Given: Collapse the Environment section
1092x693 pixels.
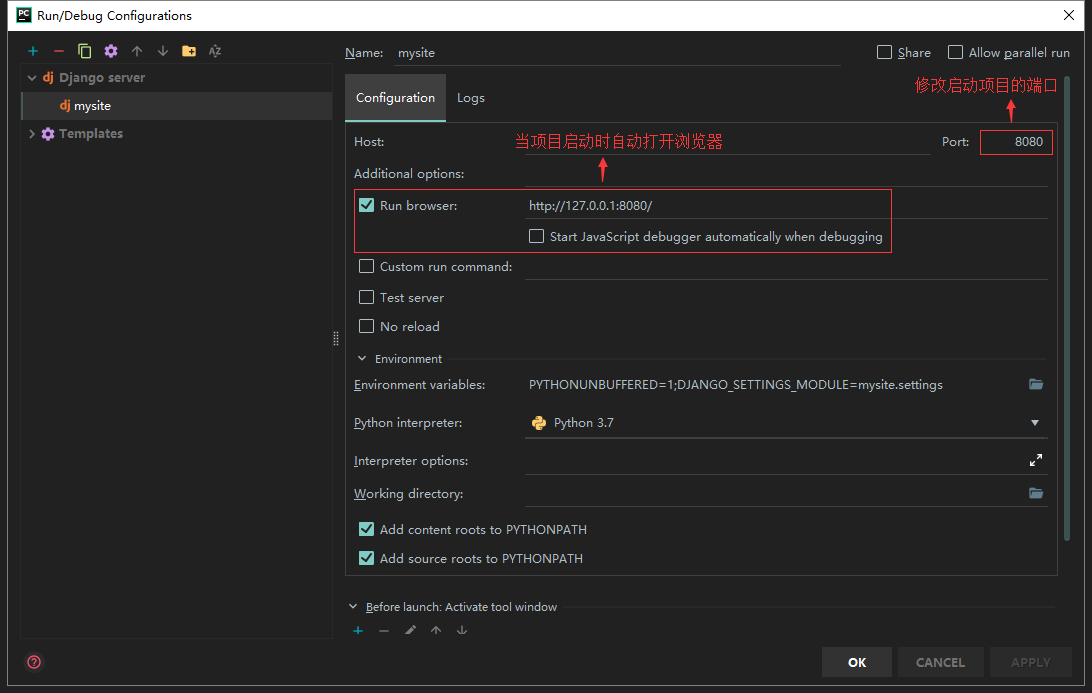Looking at the screenshot, I should coord(361,359).
